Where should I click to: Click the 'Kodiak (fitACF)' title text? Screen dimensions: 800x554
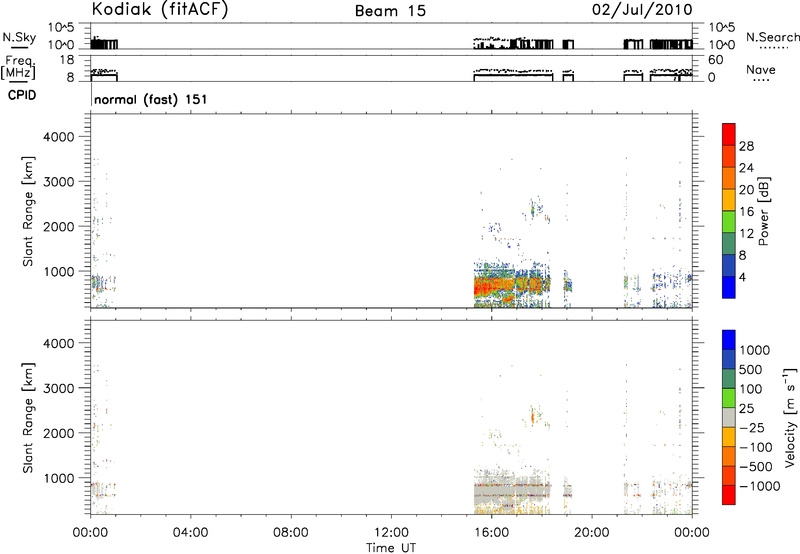pyautogui.click(x=160, y=10)
